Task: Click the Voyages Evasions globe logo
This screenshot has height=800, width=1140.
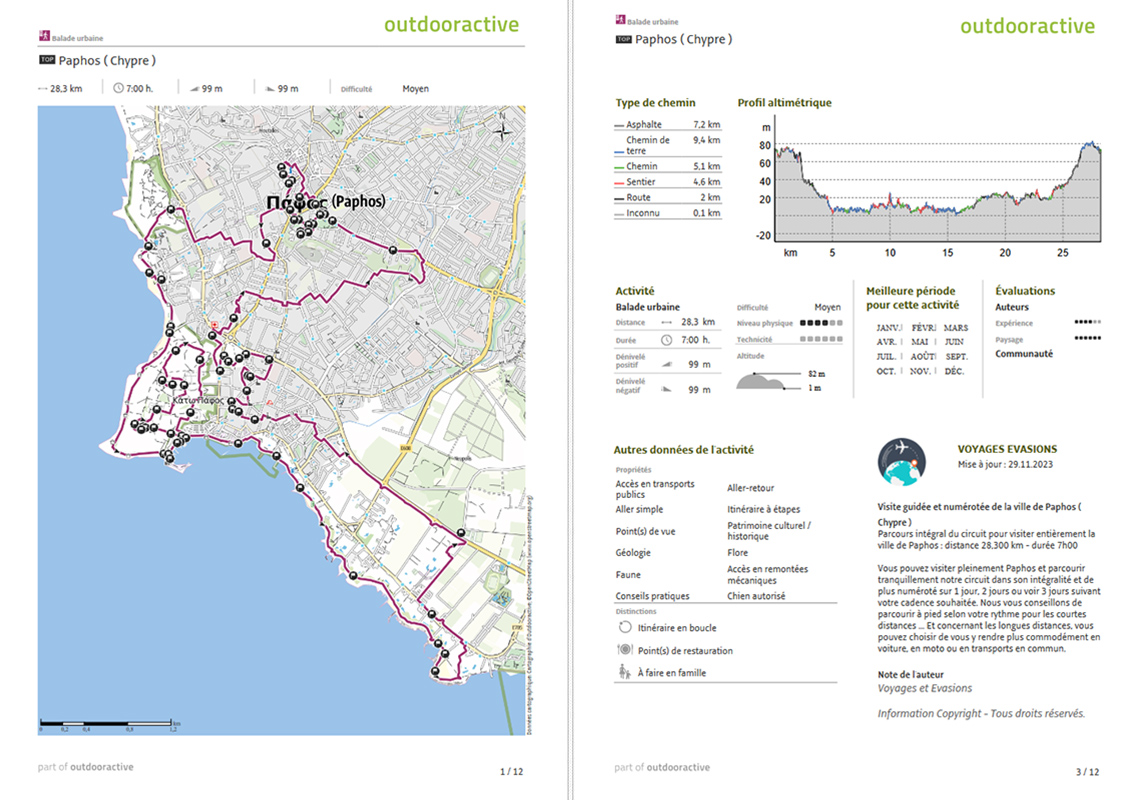Action: [902, 462]
